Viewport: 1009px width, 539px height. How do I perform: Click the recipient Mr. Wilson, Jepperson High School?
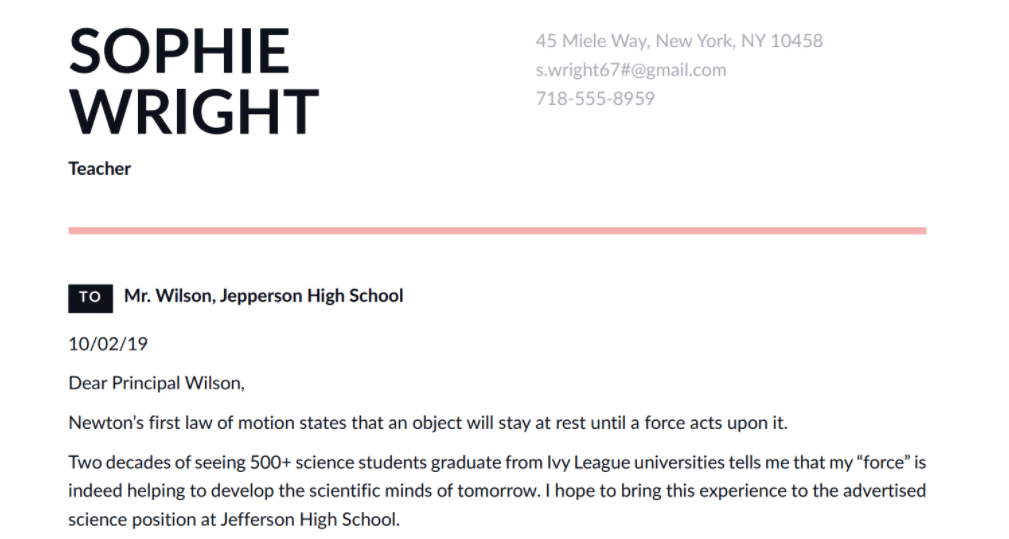264,296
